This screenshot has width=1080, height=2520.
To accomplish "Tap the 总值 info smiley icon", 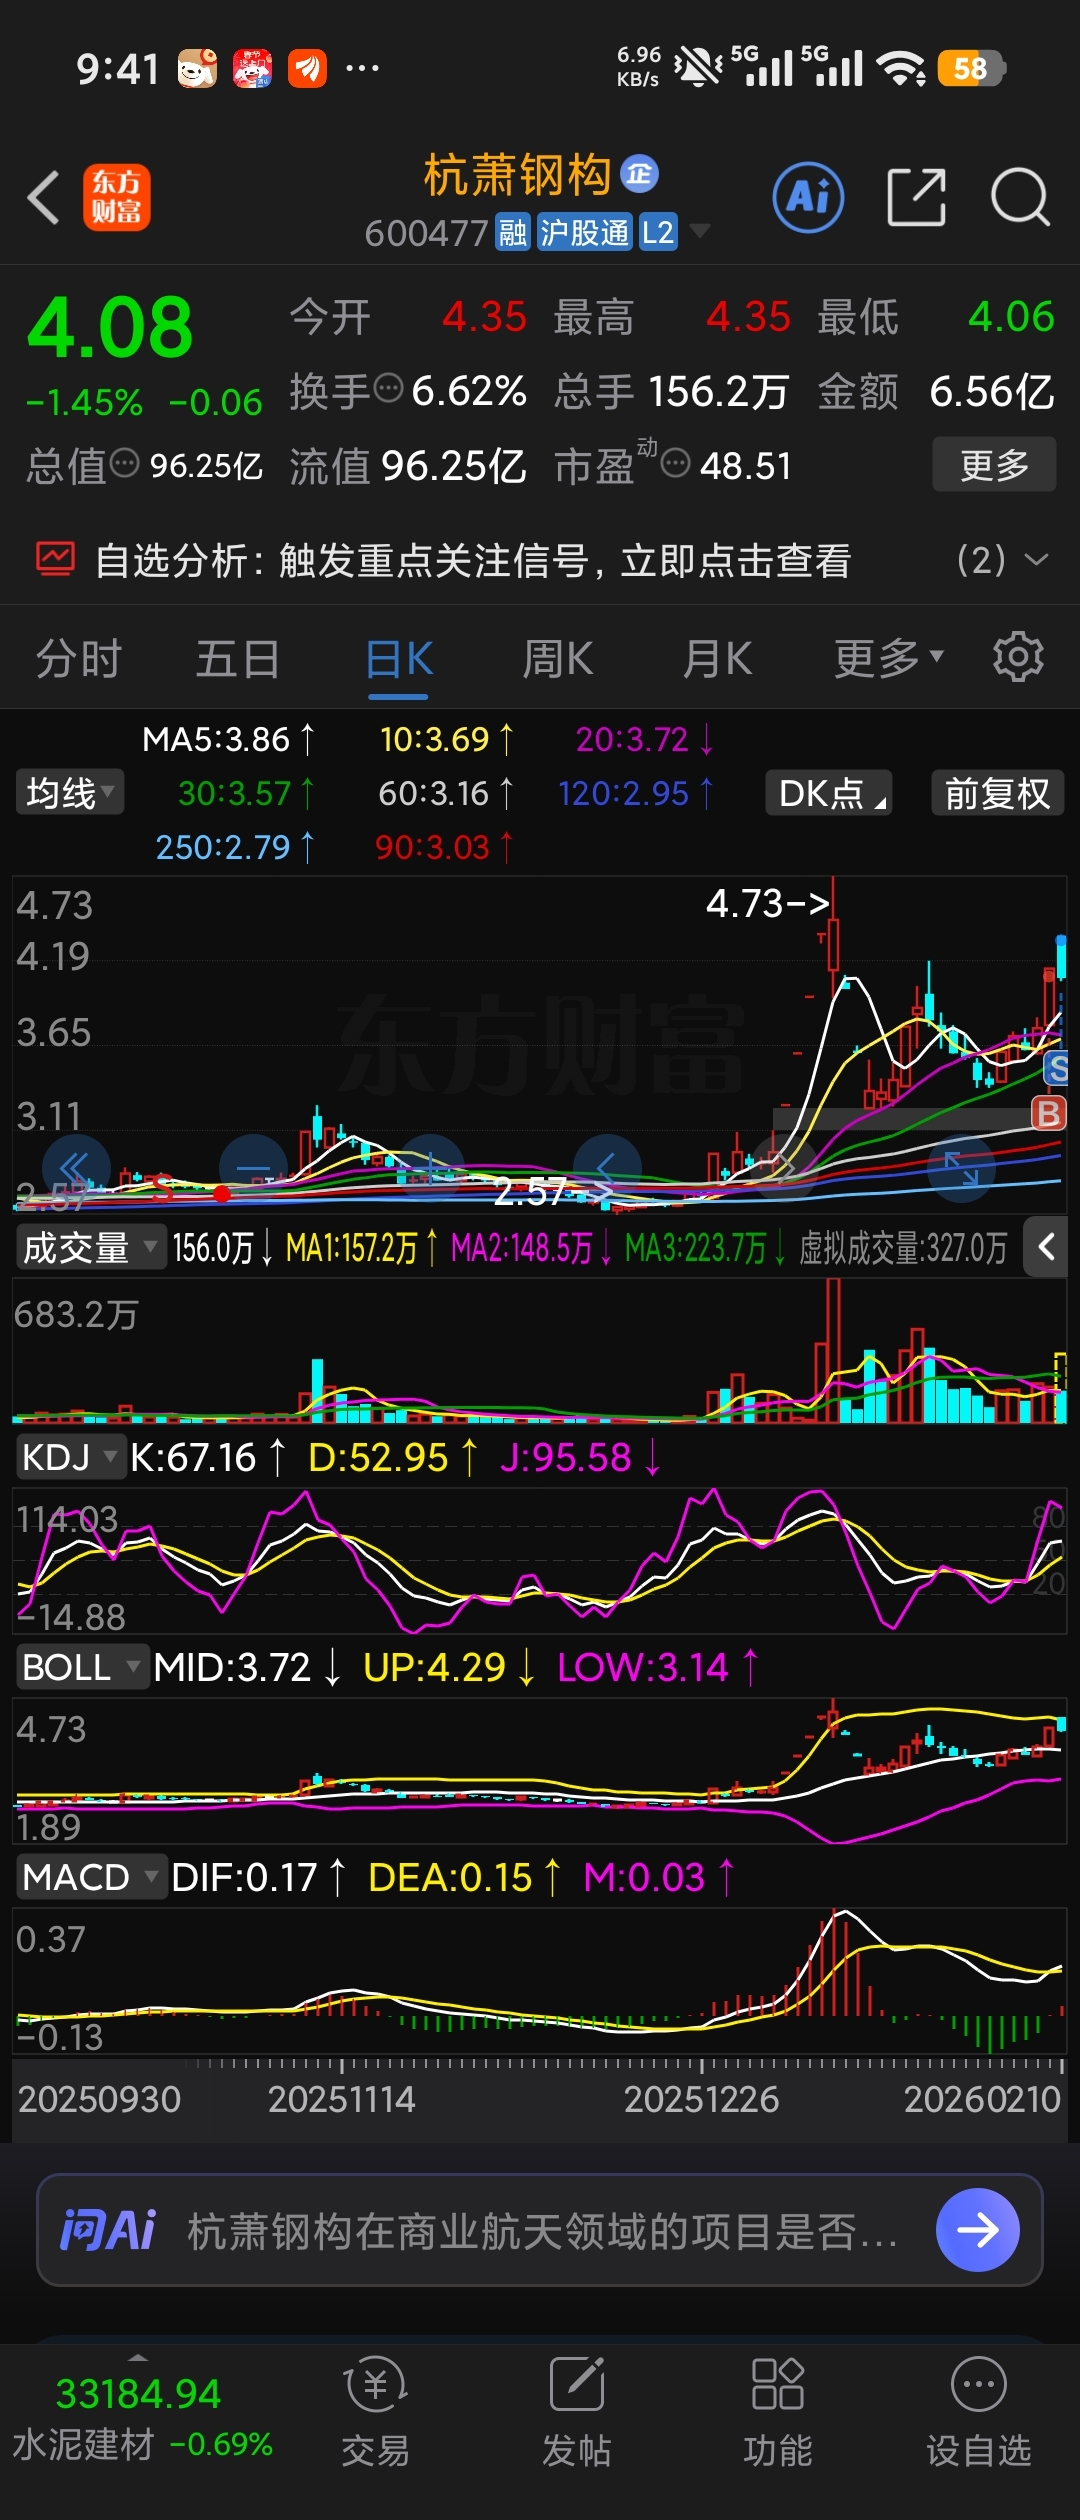I will tap(124, 463).
